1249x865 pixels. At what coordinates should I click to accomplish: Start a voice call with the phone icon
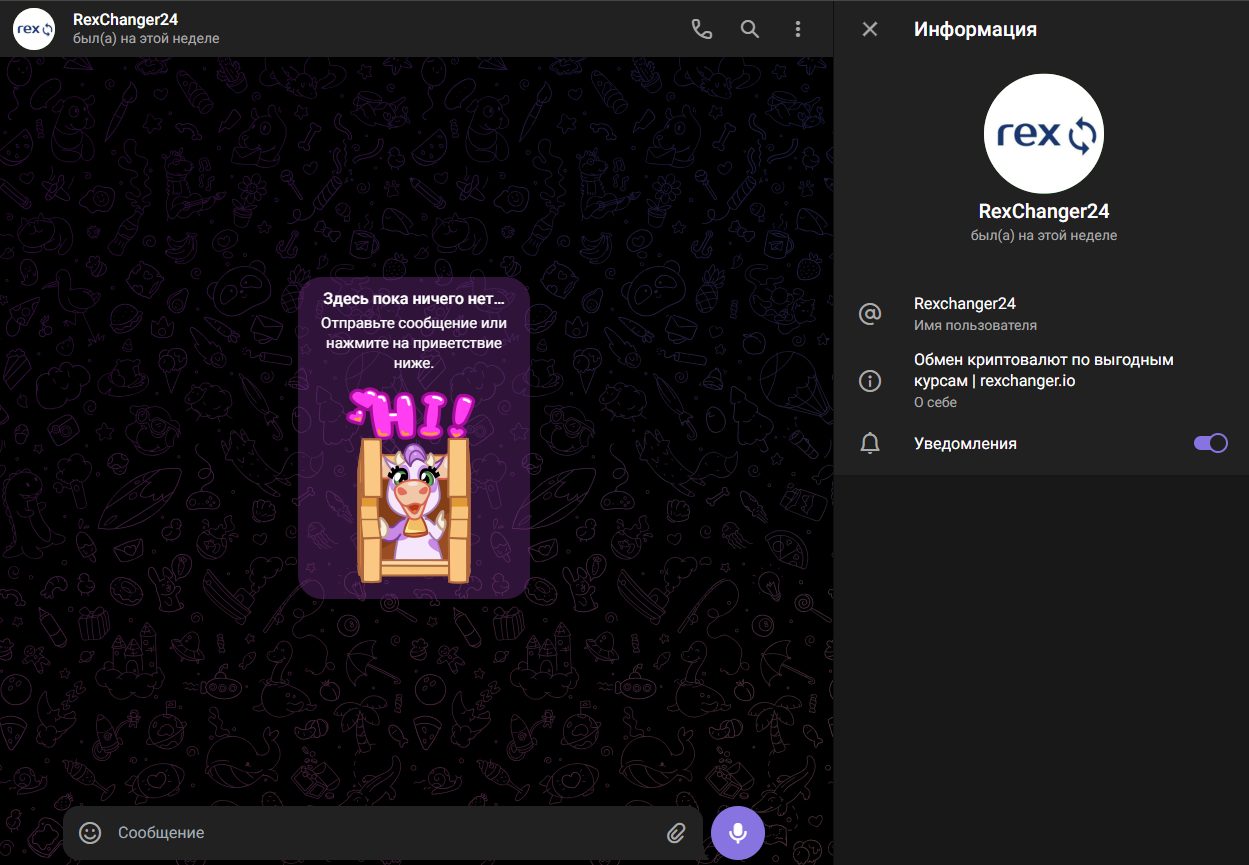(702, 29)
